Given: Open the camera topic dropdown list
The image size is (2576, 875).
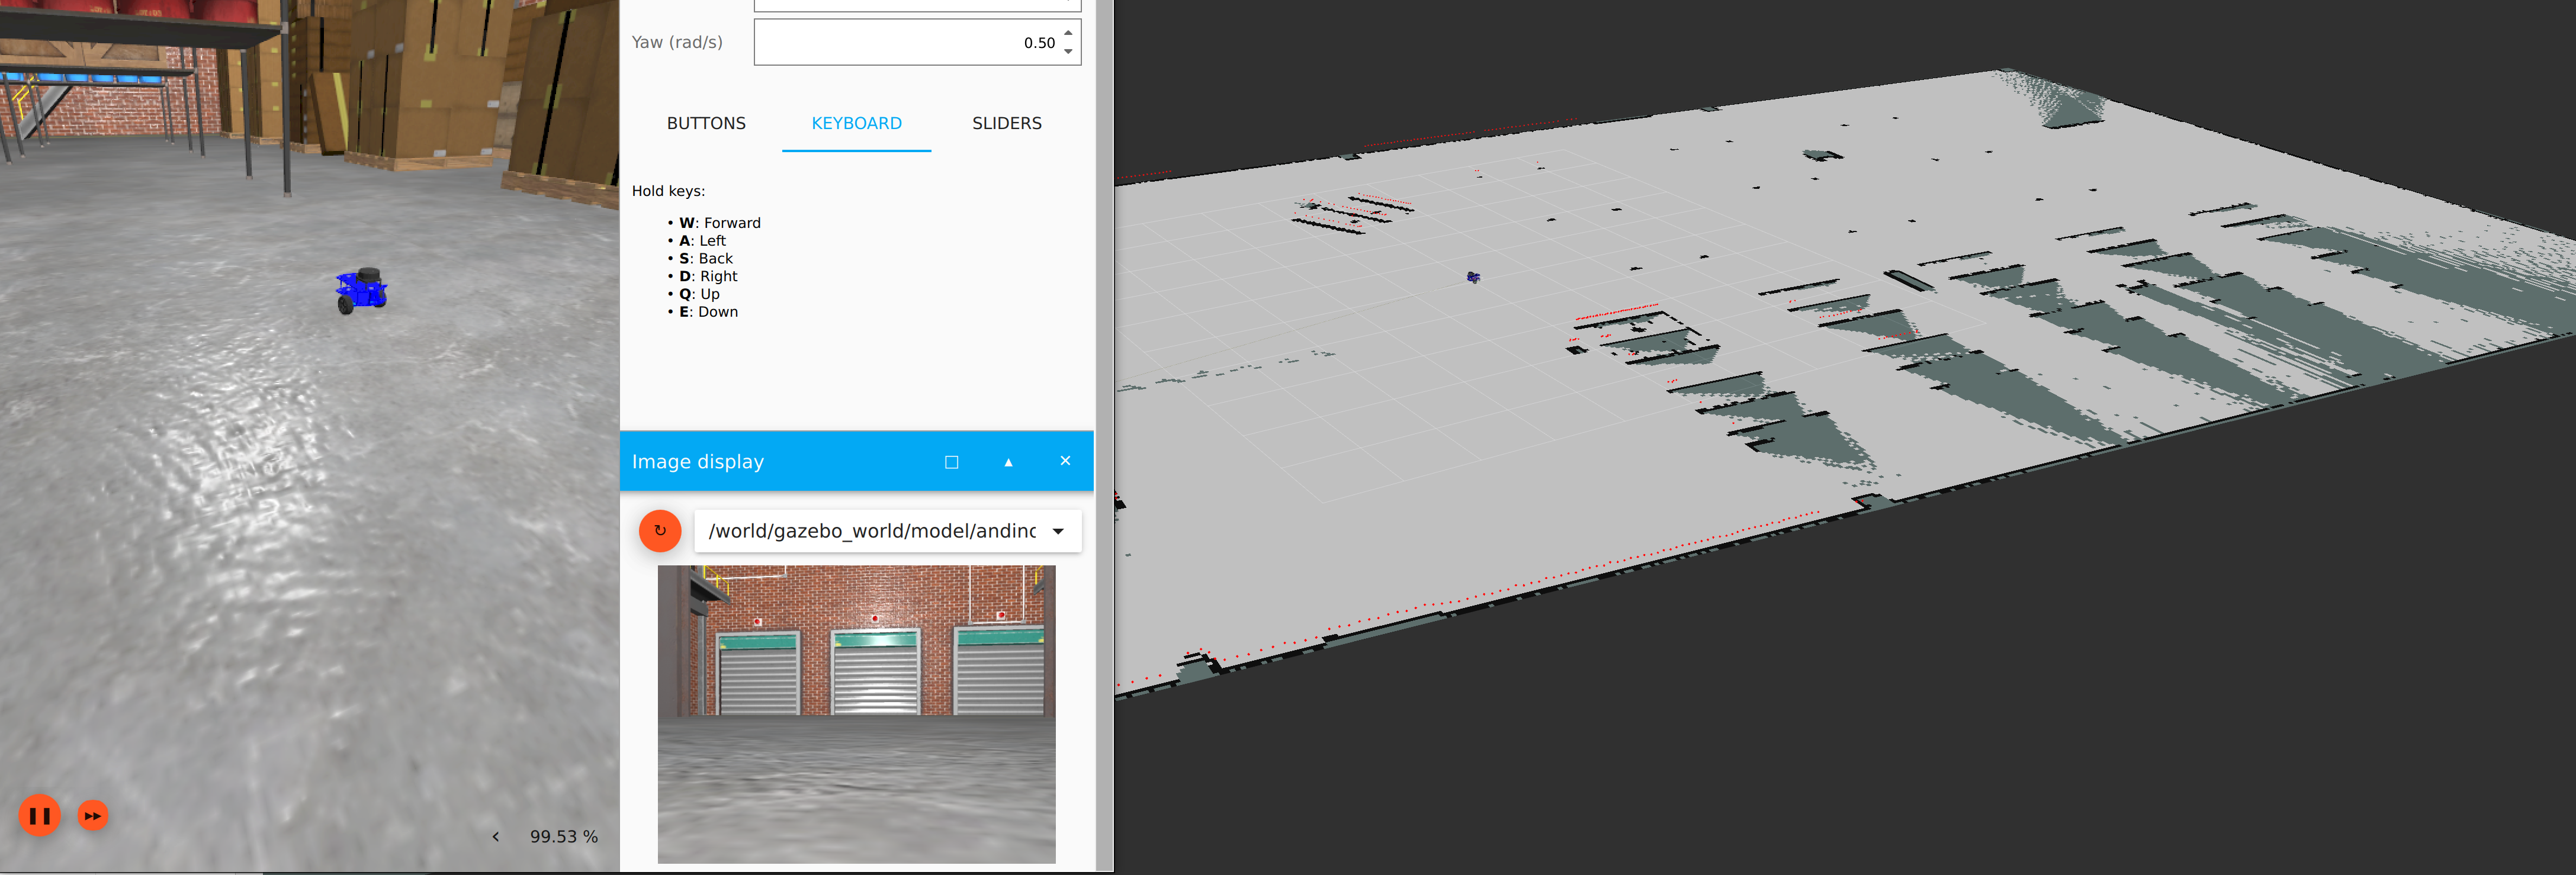Looking at the screenshot, I should [x=1058, y=531].
